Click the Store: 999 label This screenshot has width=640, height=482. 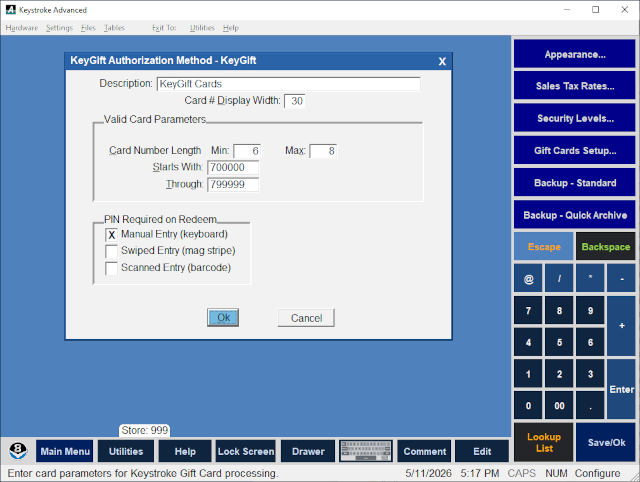pyautogui.click(x=144, y=430)
